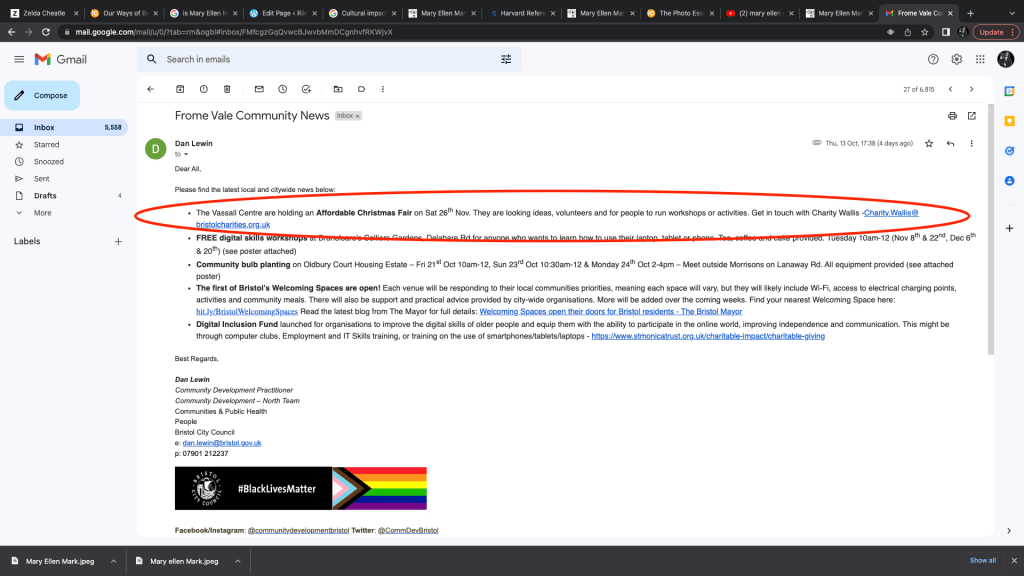Viewport: 1024px width, 576px height.
Task: Open search filter options in search bar
Action: [x=506, y=59]
